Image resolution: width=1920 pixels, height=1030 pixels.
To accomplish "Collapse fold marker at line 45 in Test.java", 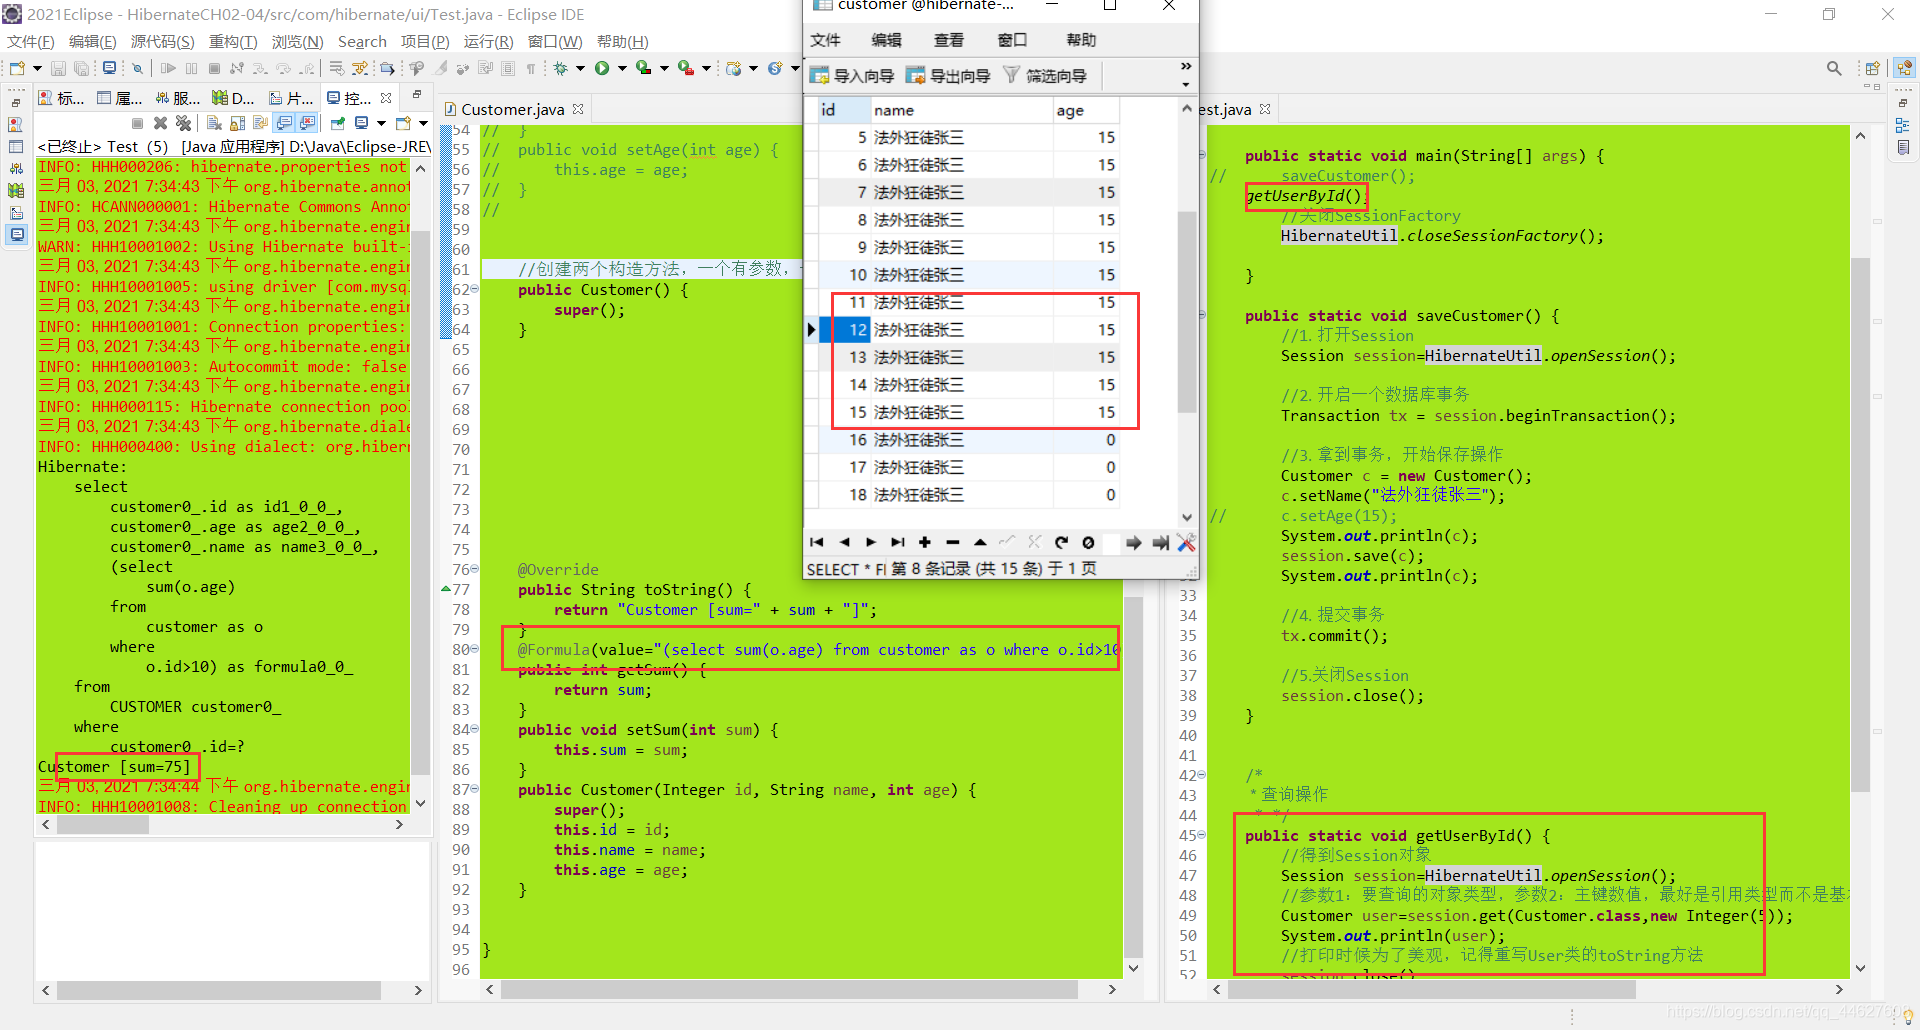I will coord(1202,835).
